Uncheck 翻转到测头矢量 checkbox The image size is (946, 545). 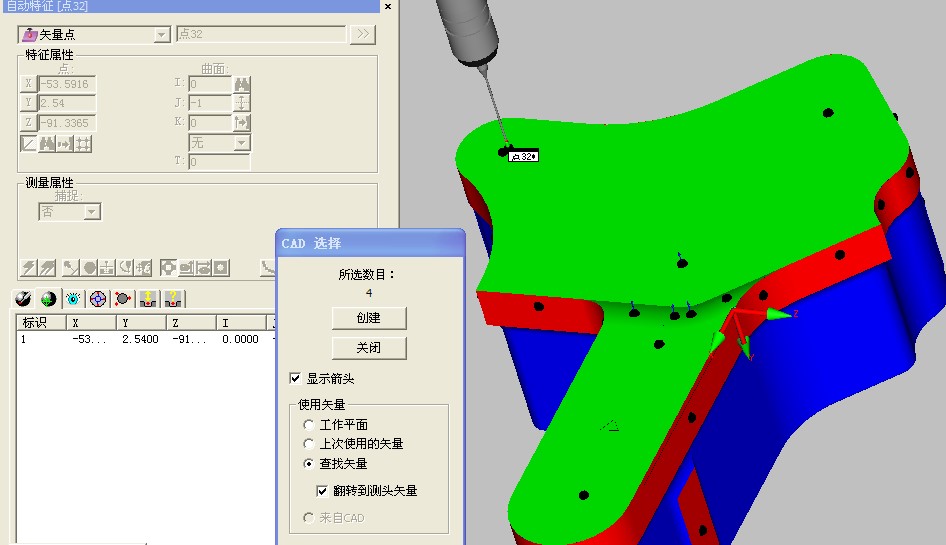(x=322, y=491)
